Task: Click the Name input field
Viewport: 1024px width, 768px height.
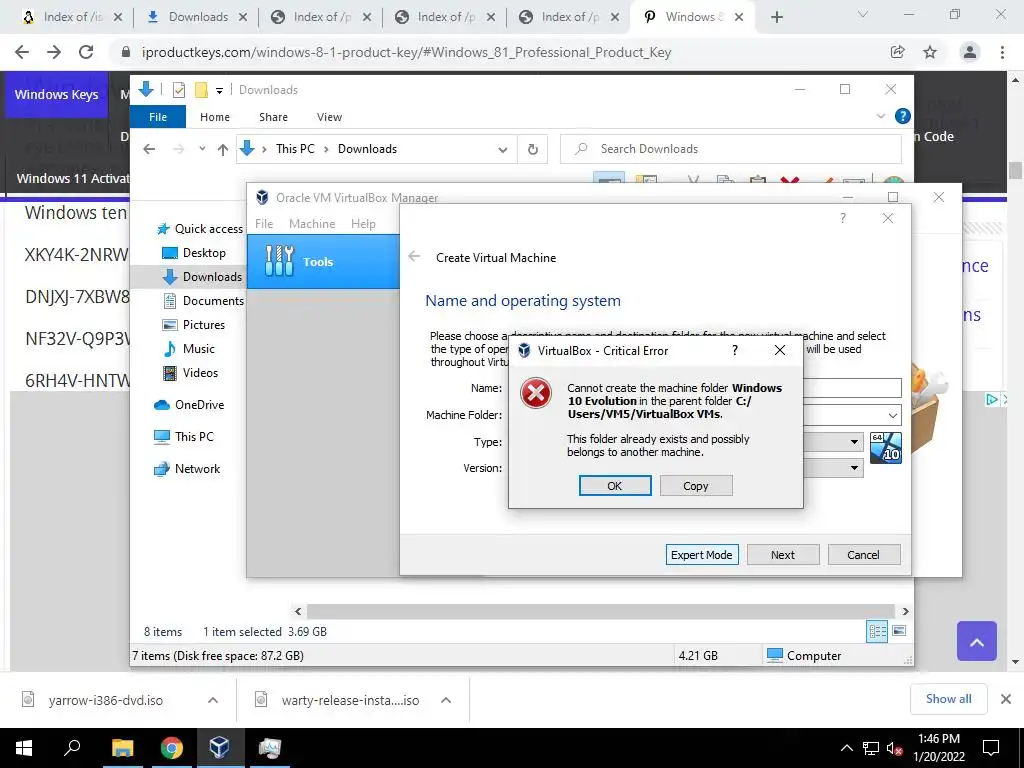Action: pos(852,388)
